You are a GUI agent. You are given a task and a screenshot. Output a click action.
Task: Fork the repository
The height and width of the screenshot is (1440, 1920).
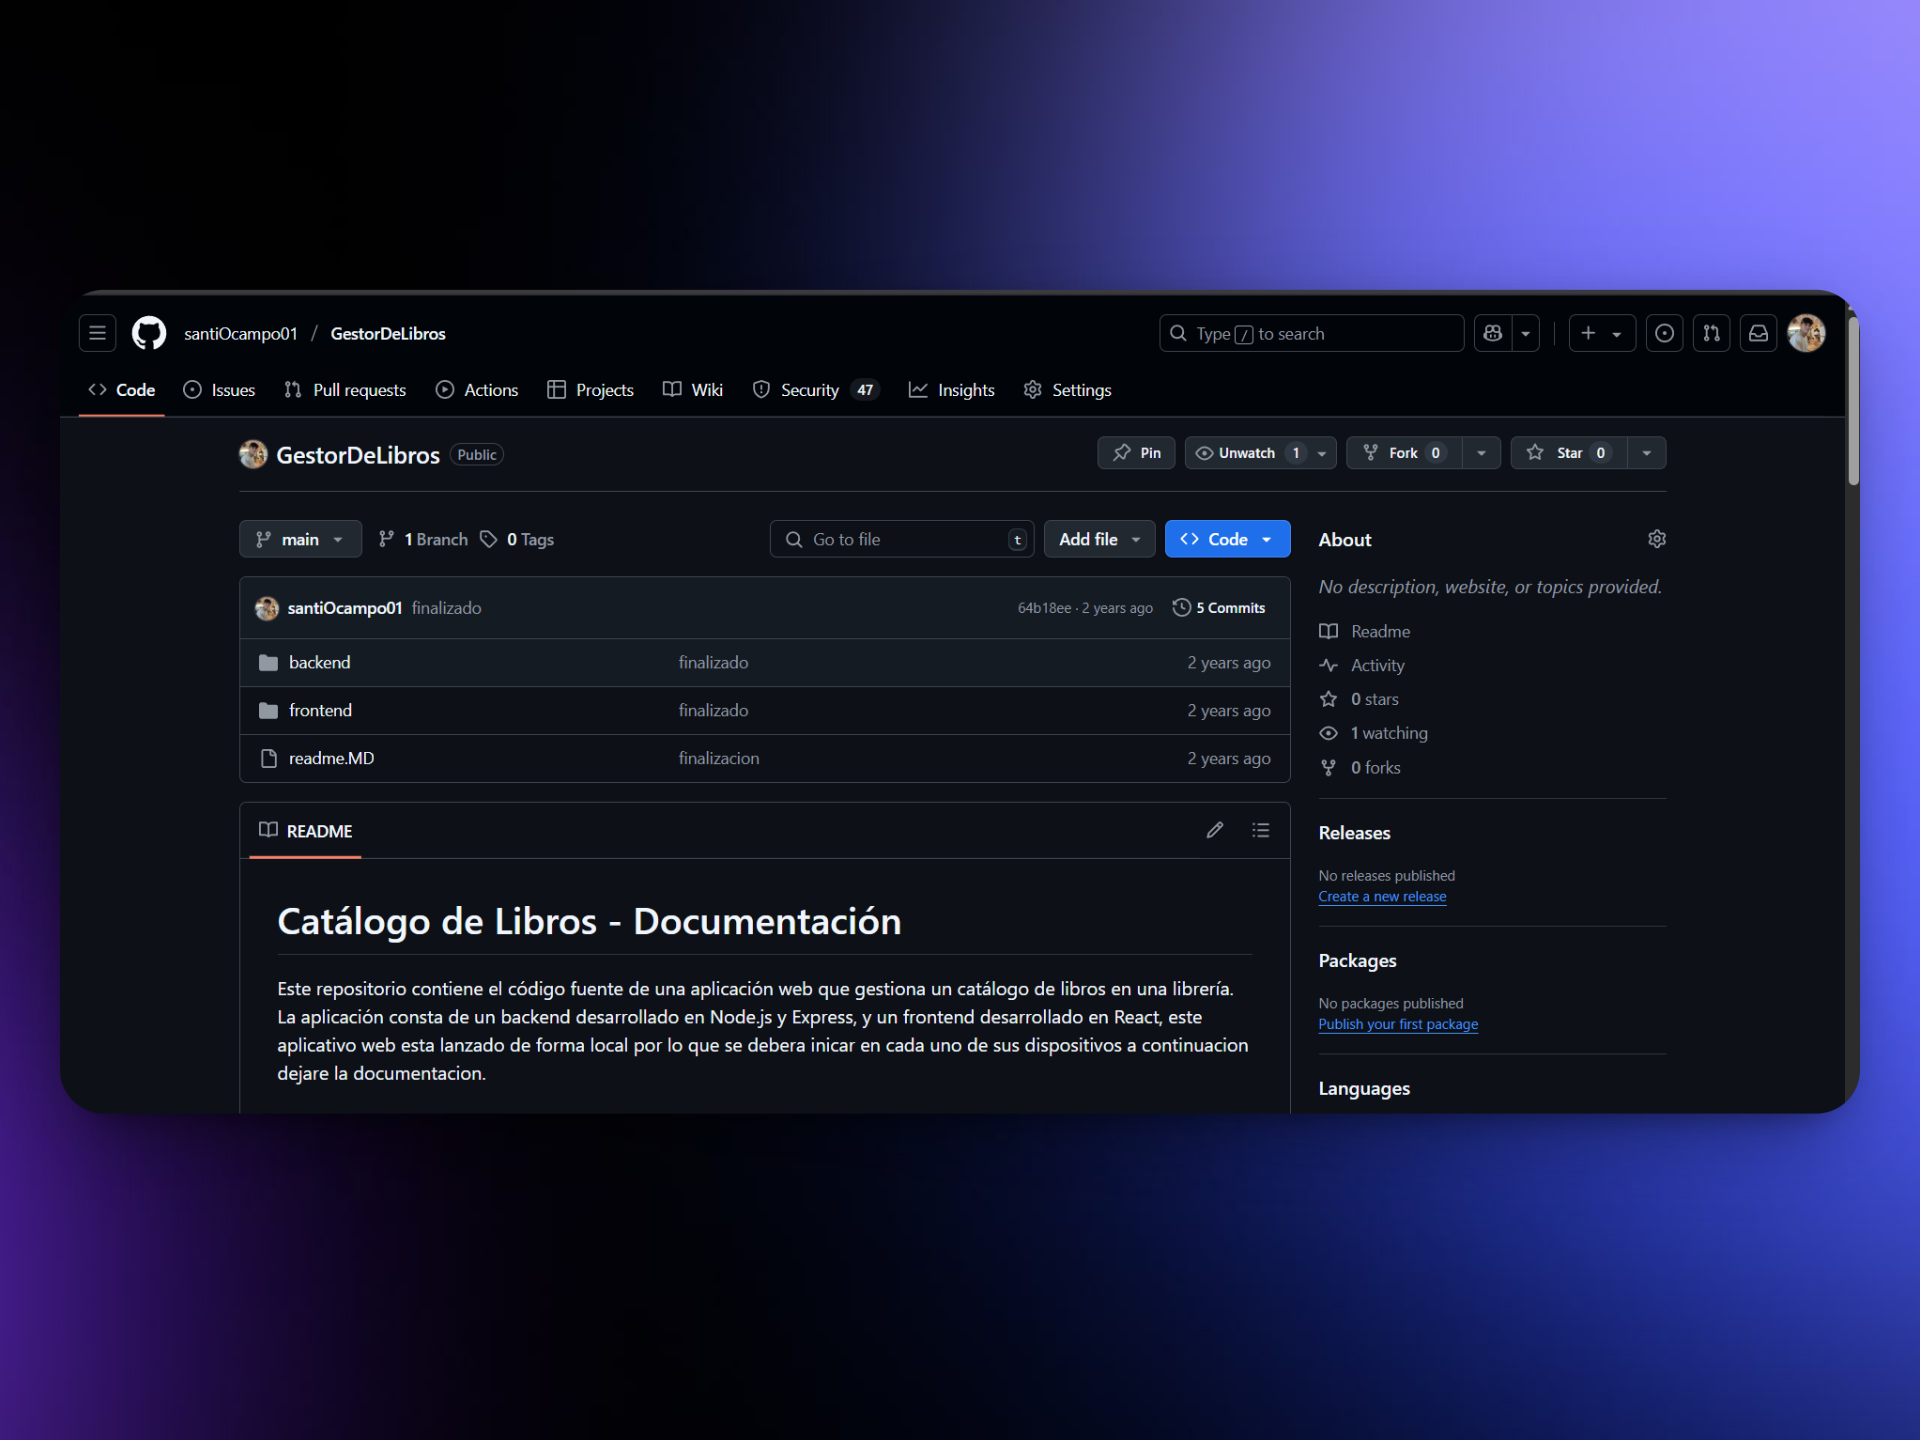point(1404,453)
